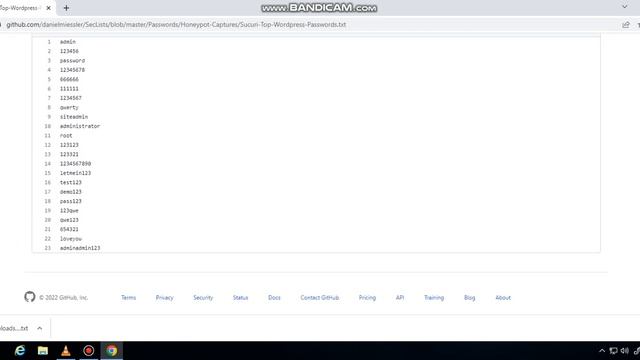Click the '123321' line
This screenshot has width=640, height=360.
69,154
